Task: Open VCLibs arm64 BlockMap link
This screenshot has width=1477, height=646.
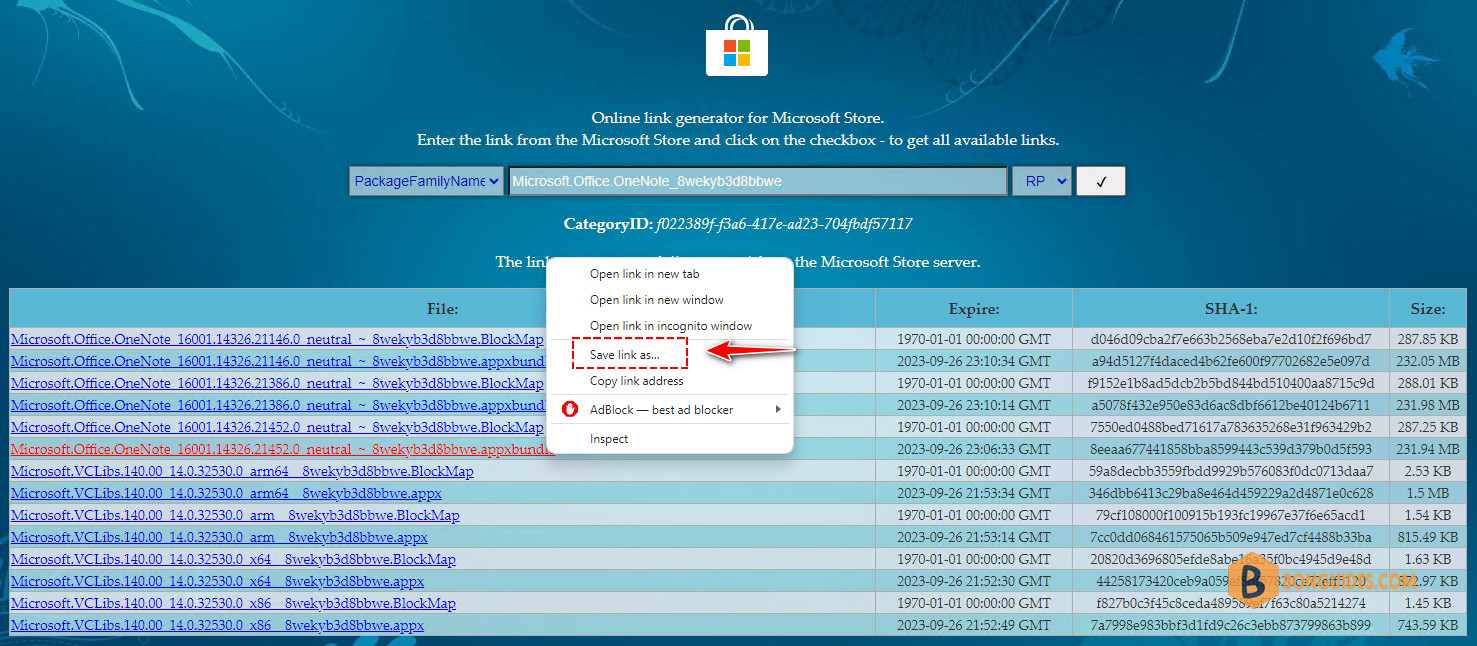Action: point(242,471)
